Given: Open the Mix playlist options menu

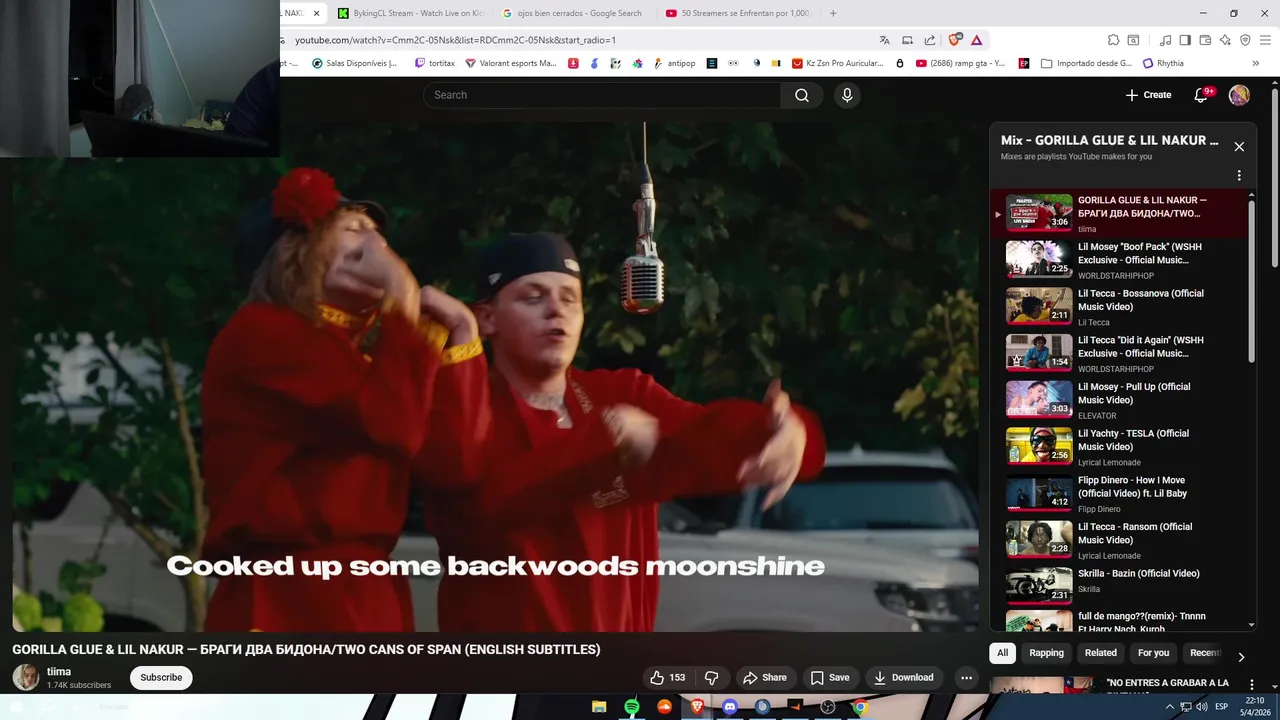Looking at the screenshot, I should (x=1239, y=176).
